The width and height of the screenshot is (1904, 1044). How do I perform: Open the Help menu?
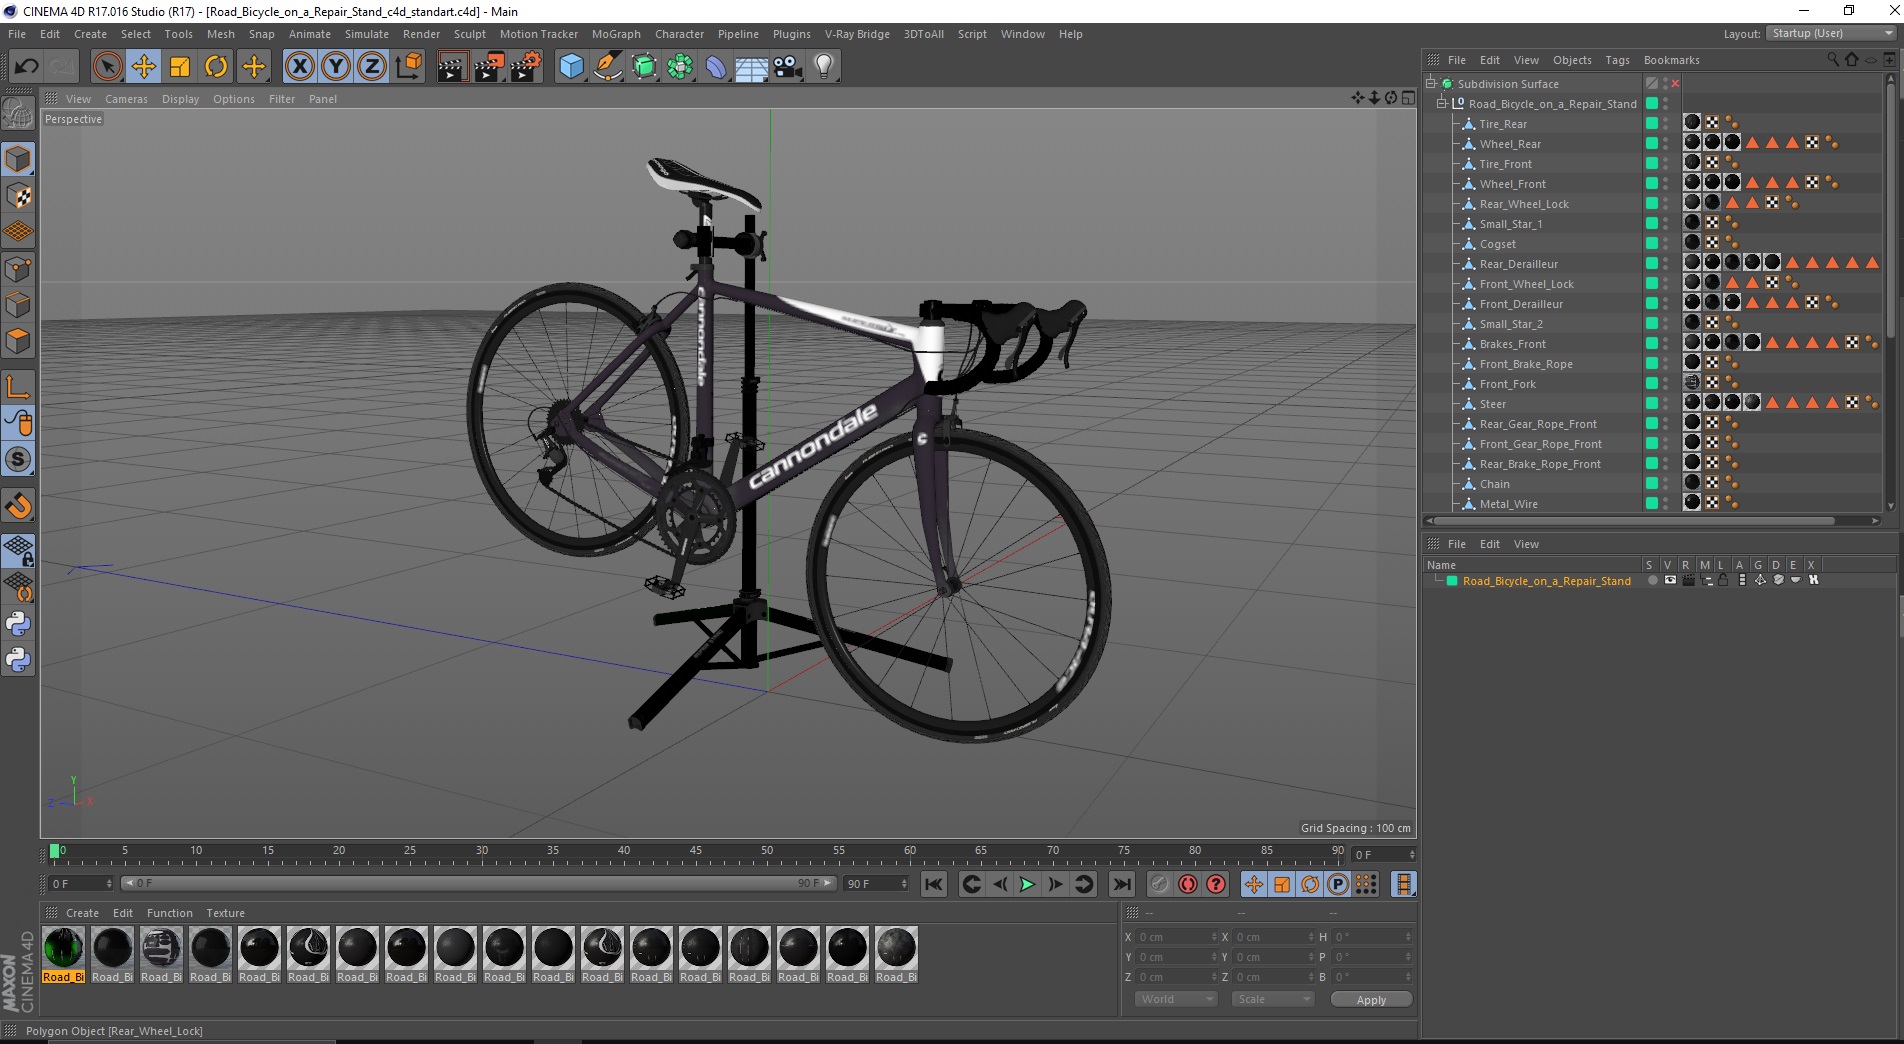1070,34
